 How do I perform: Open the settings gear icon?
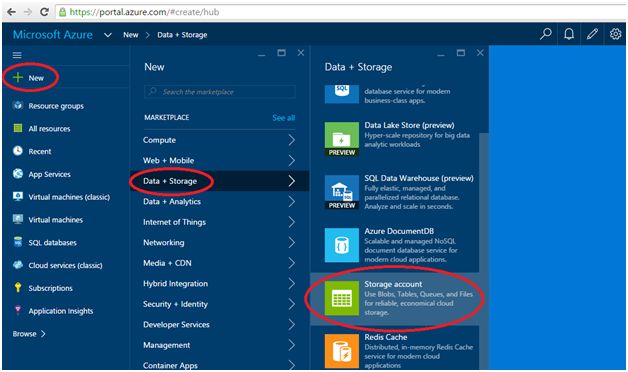(x=615, y=34)
